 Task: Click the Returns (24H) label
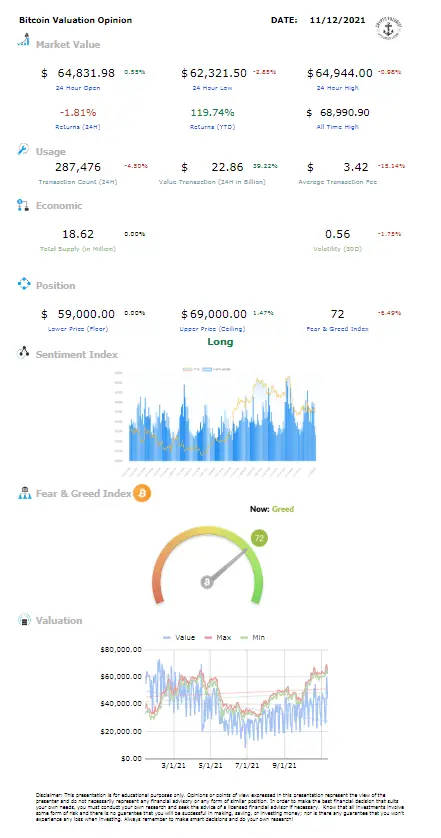78,127
